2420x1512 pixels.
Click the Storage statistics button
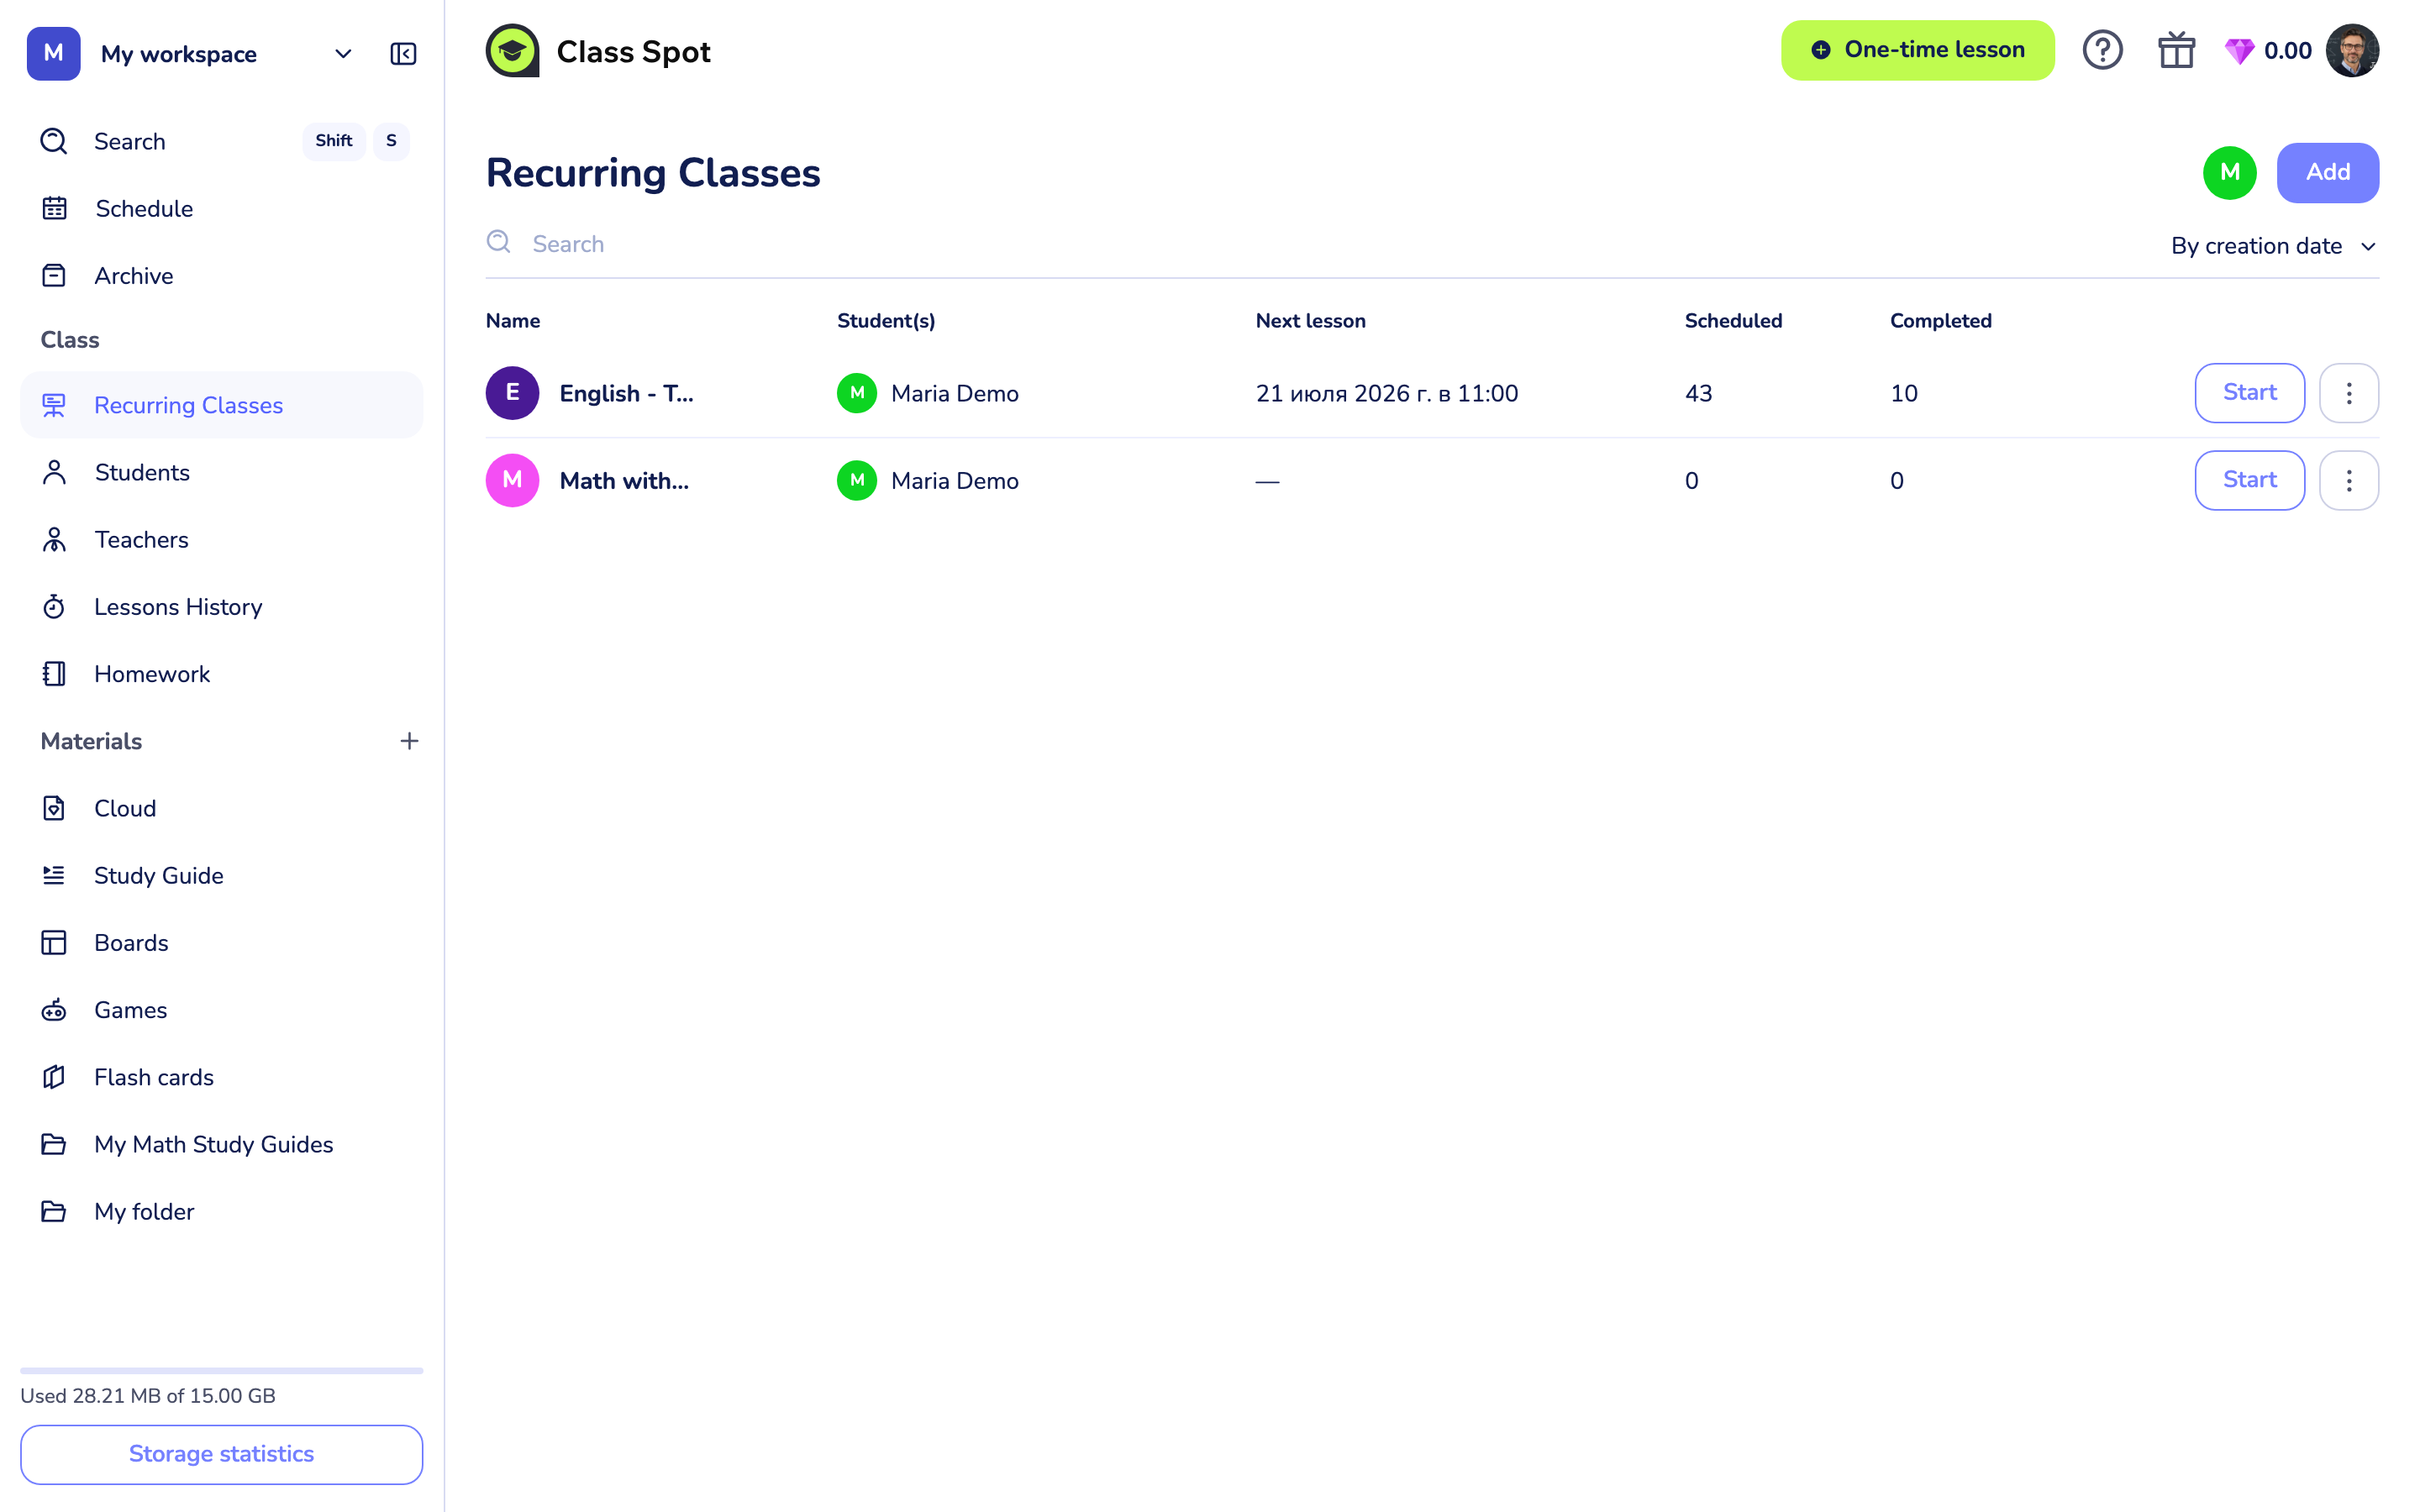click(x=221, y=1454)
